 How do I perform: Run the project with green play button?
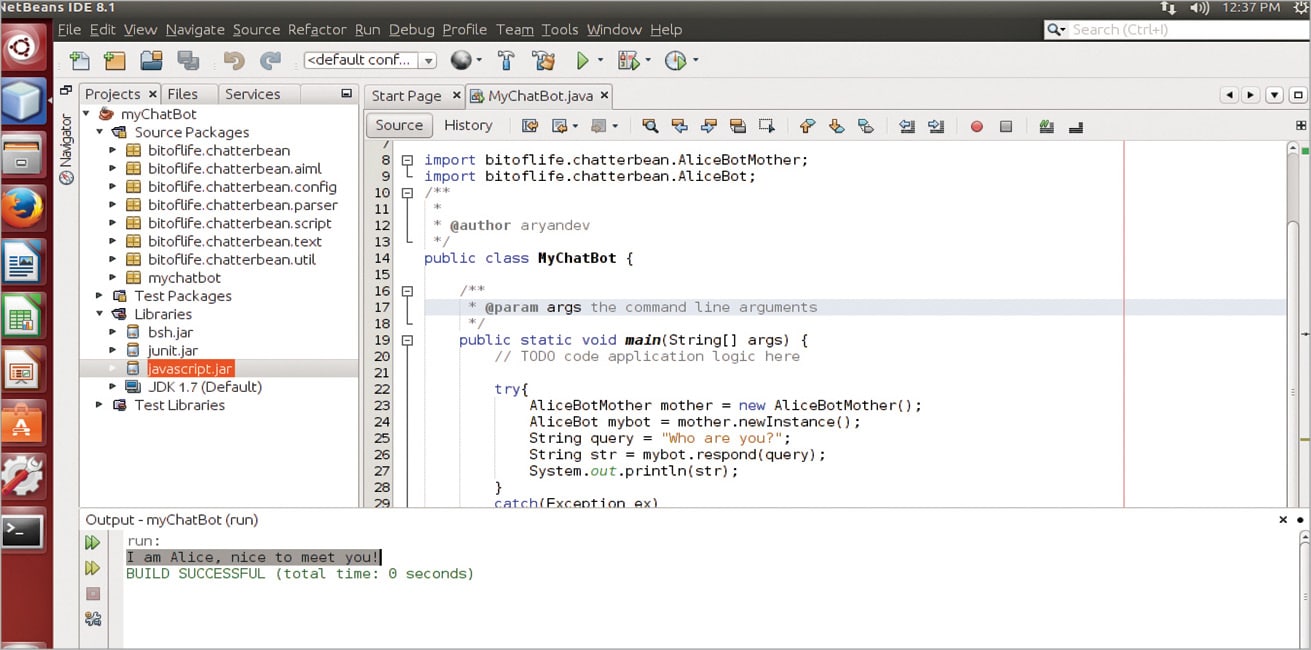pyautogui.click(x=582, y=61)
